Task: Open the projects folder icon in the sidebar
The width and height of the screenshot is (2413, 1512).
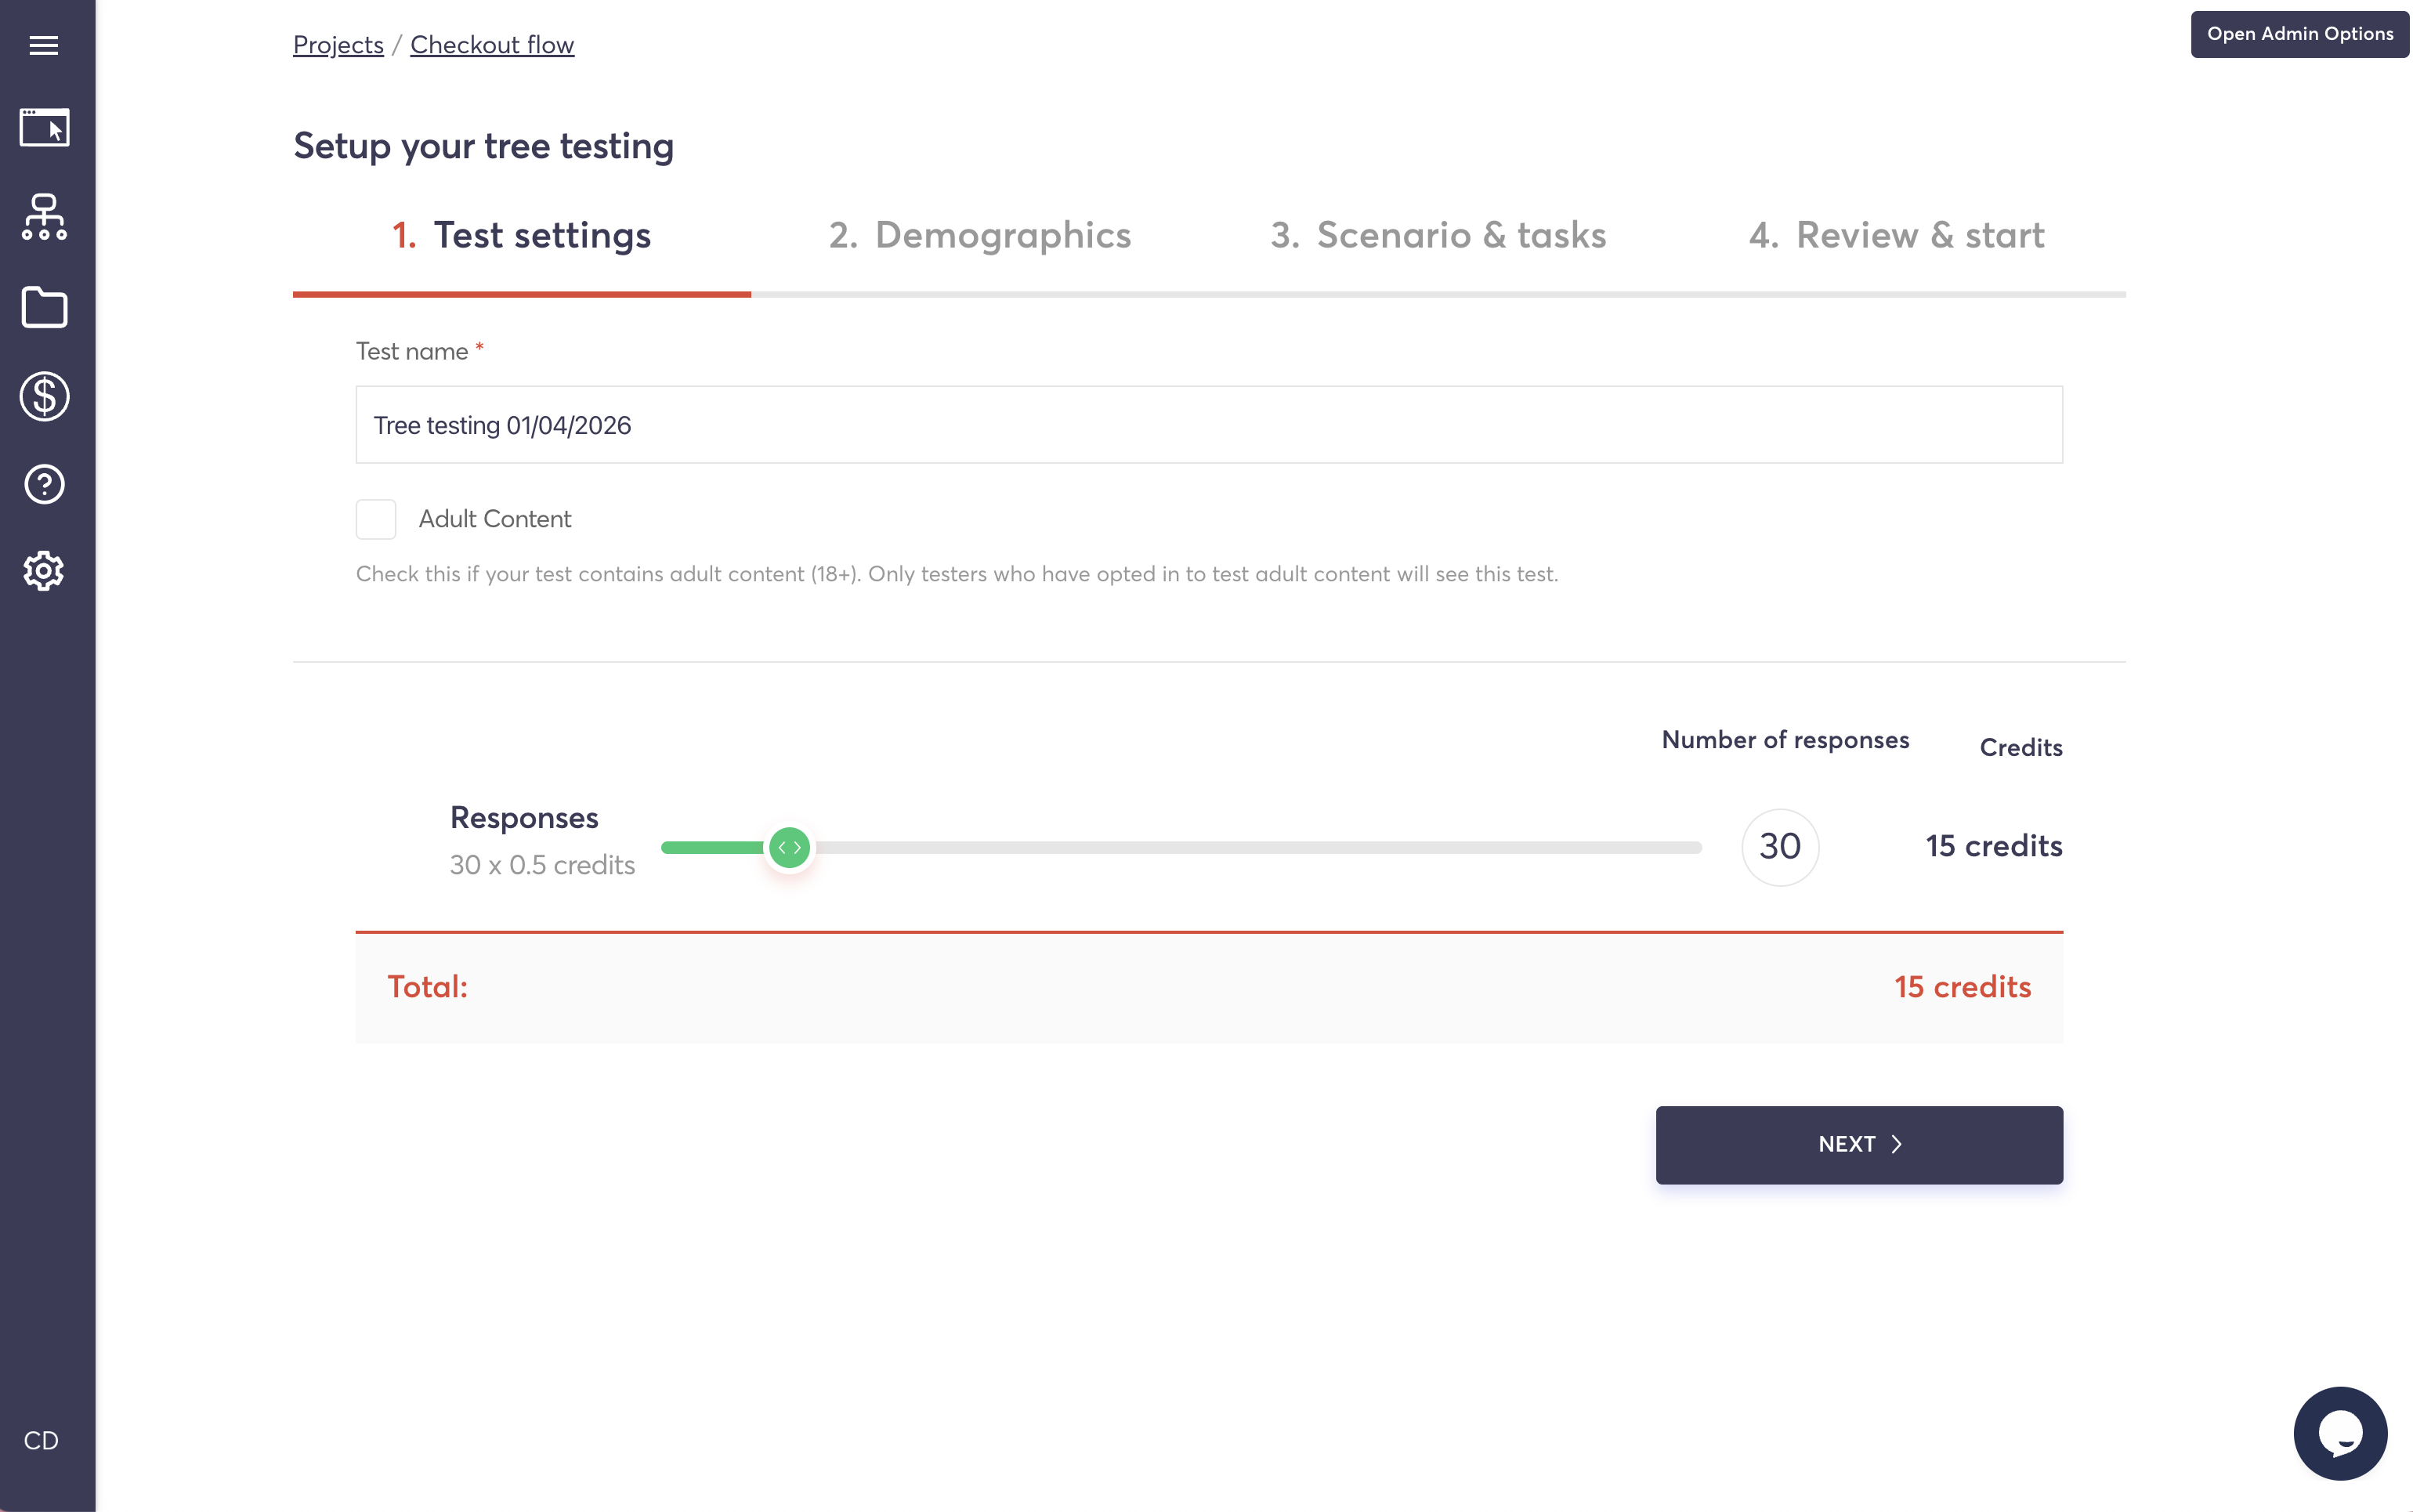Action: point(44,307)
